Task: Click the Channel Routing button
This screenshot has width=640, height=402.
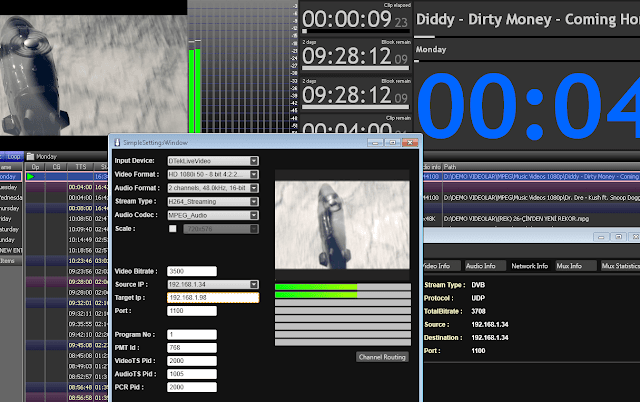Action: pos(382,357)
